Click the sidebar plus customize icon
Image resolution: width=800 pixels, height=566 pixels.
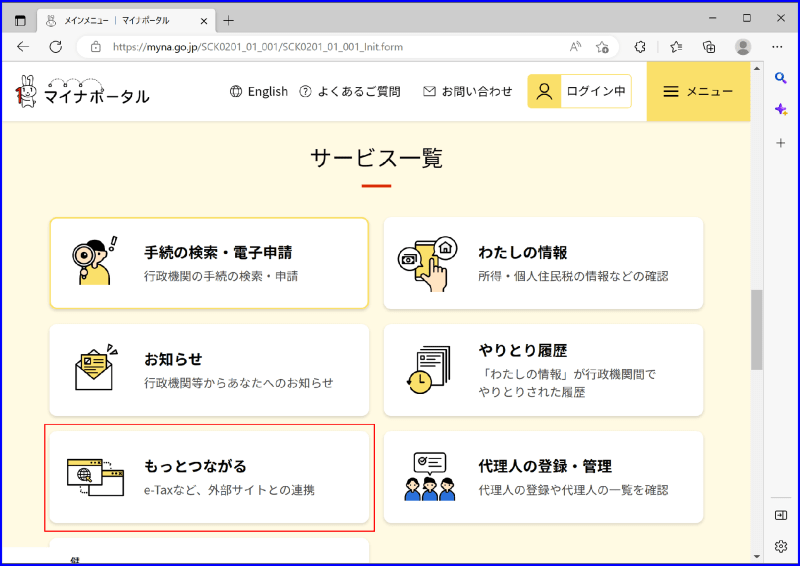tap(781, 143)
